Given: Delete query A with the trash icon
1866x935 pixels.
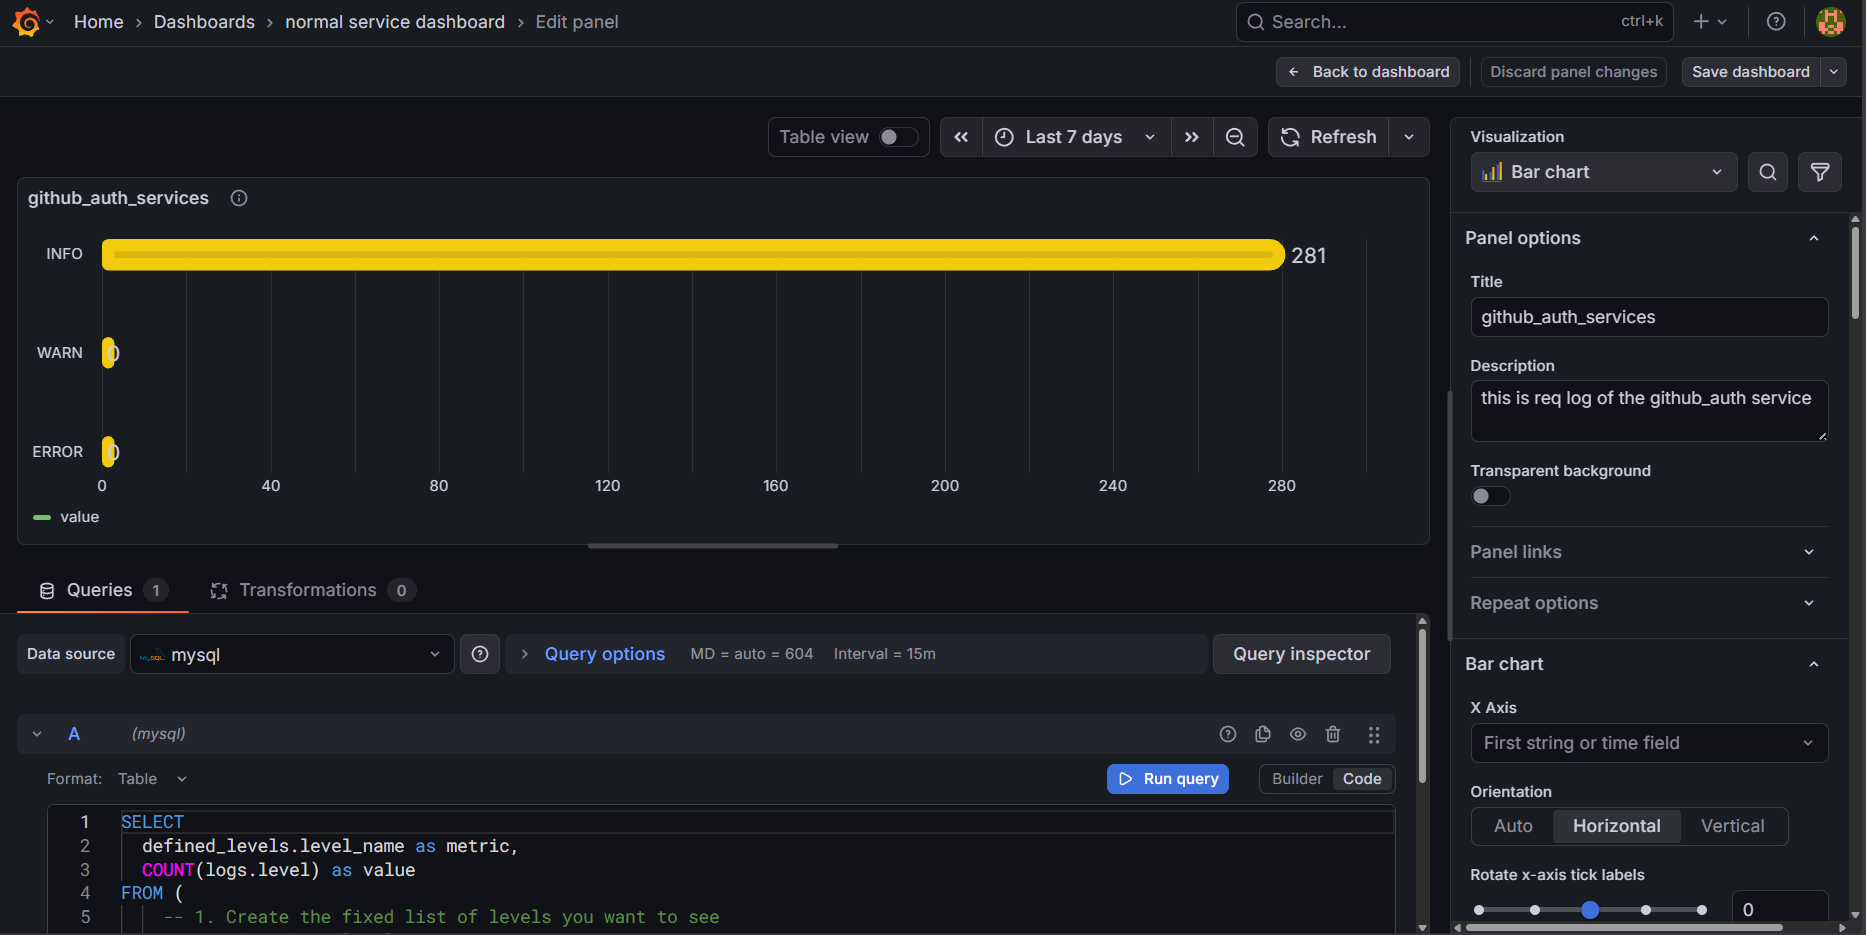Looking at the screenshot, I should [1333, 734].
